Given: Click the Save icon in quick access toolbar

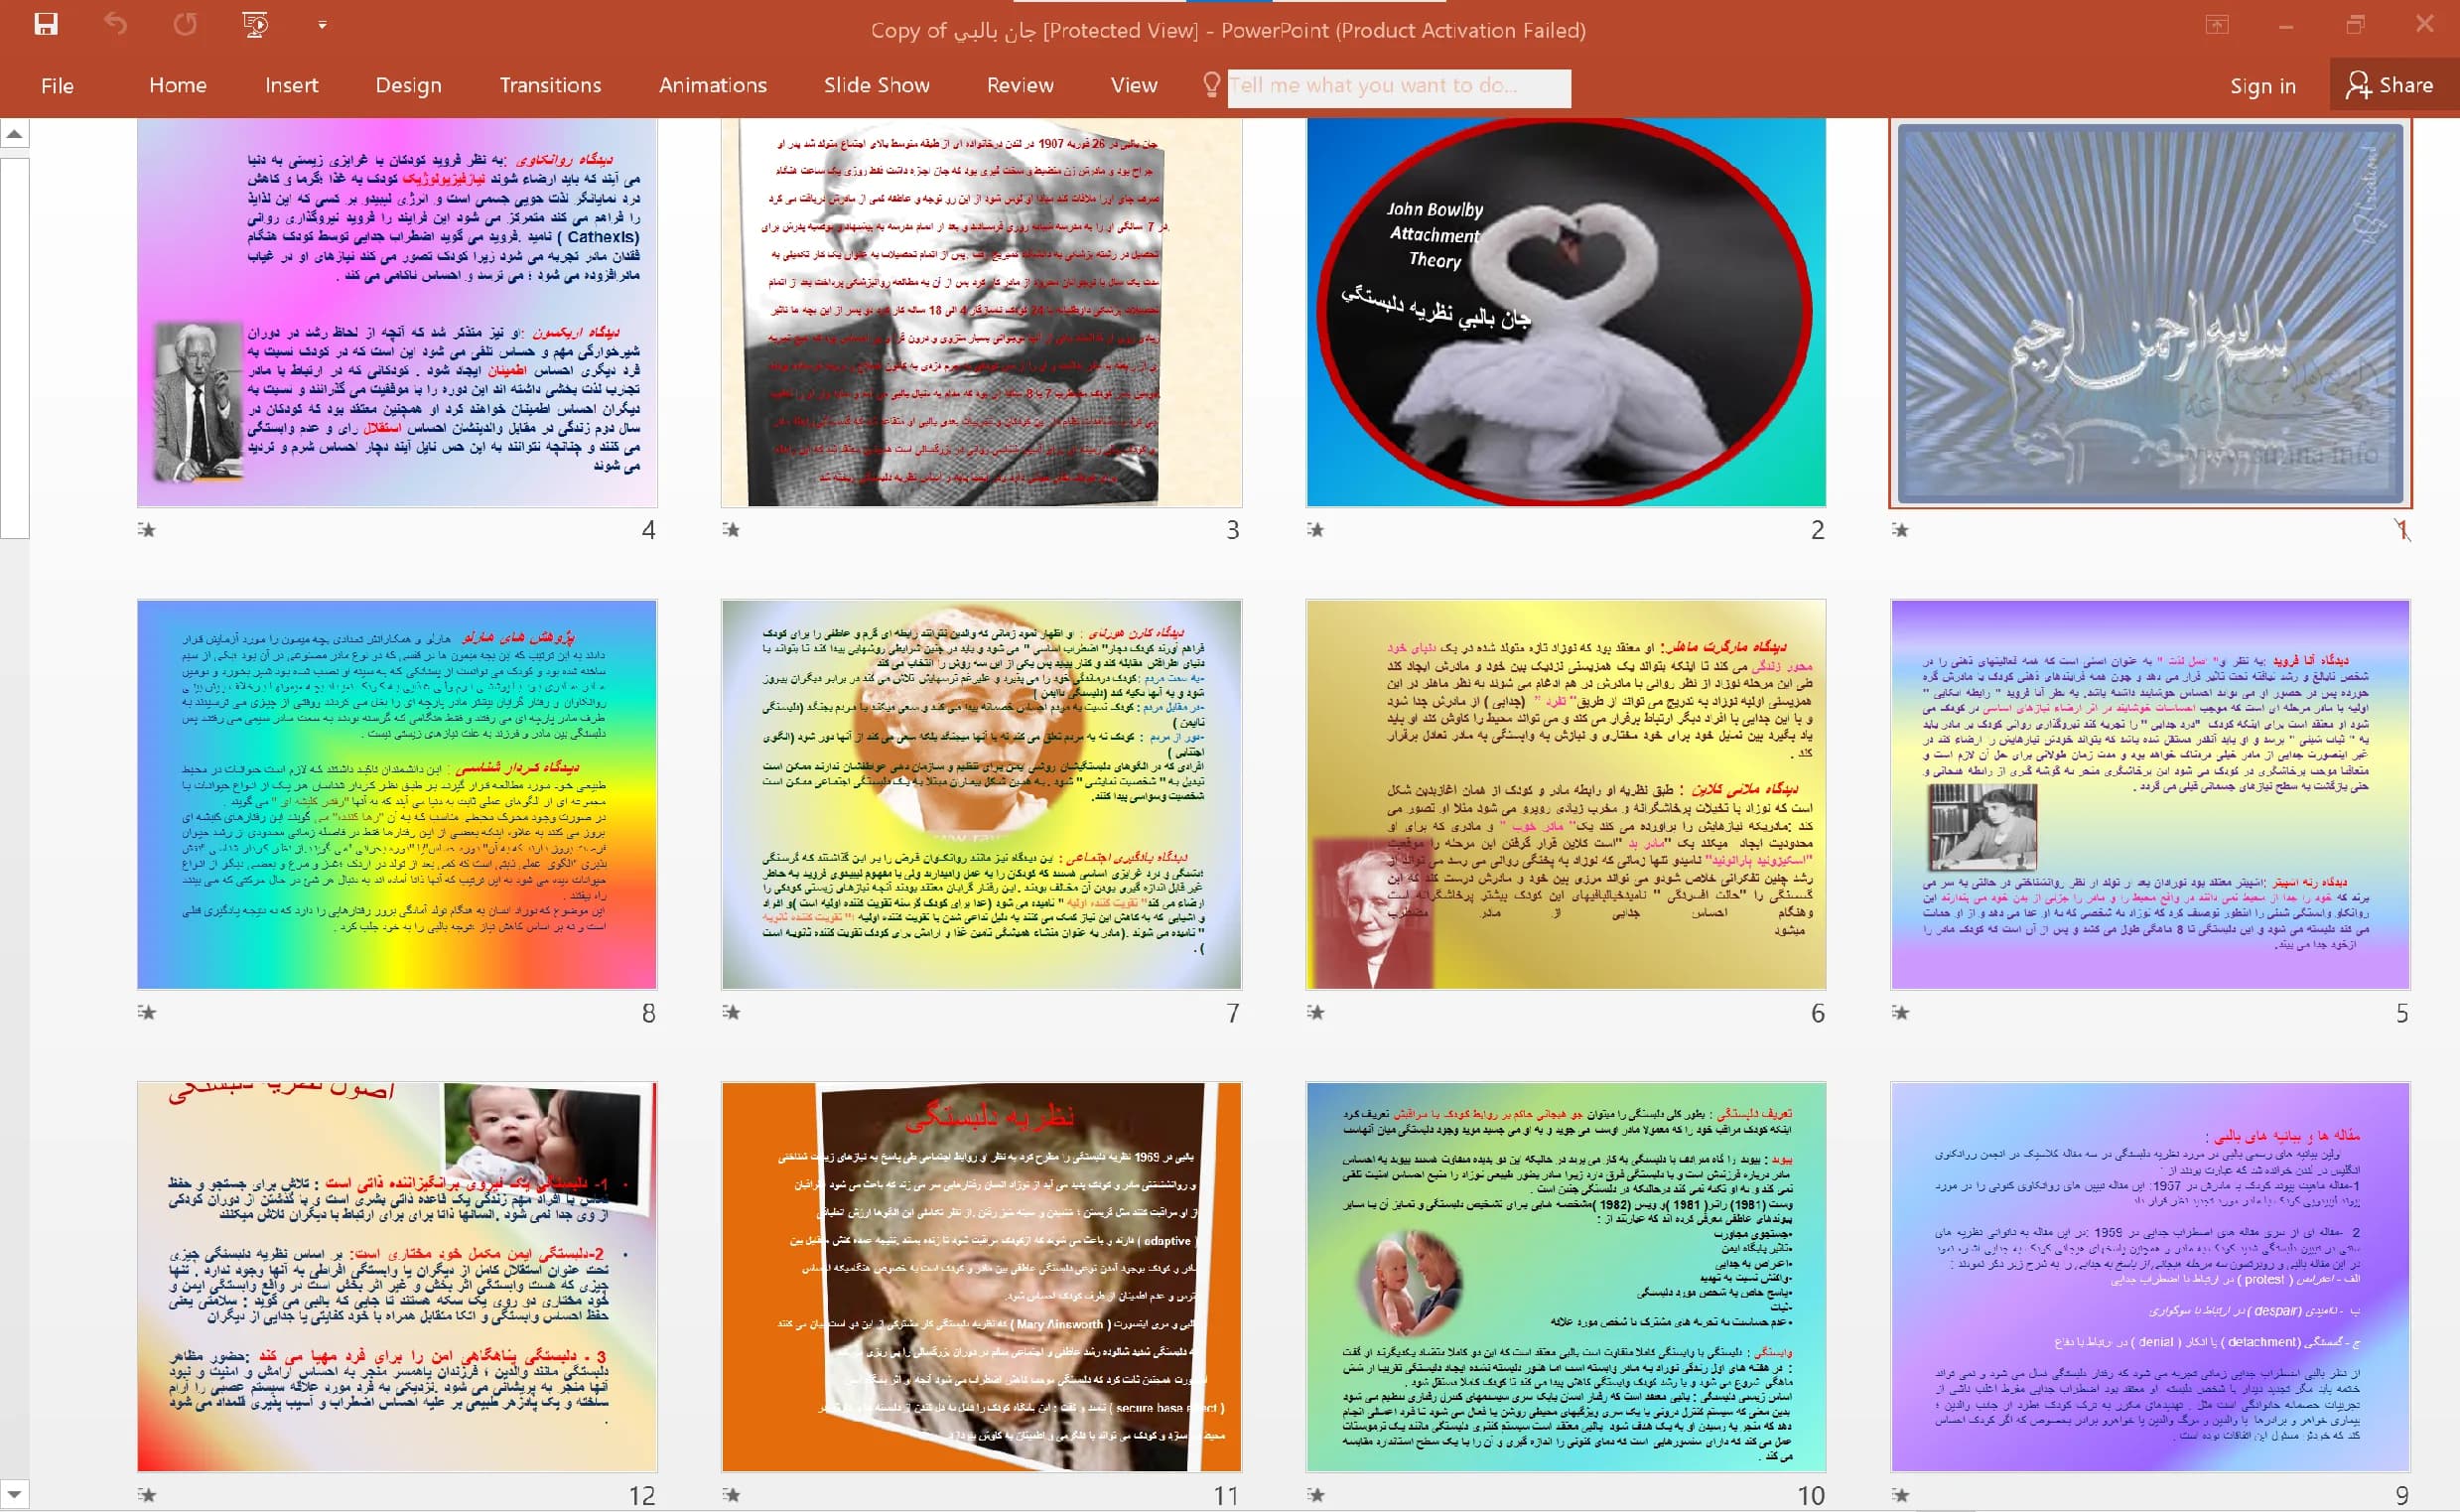Looking at the screenshot, I should pos(46,24).
